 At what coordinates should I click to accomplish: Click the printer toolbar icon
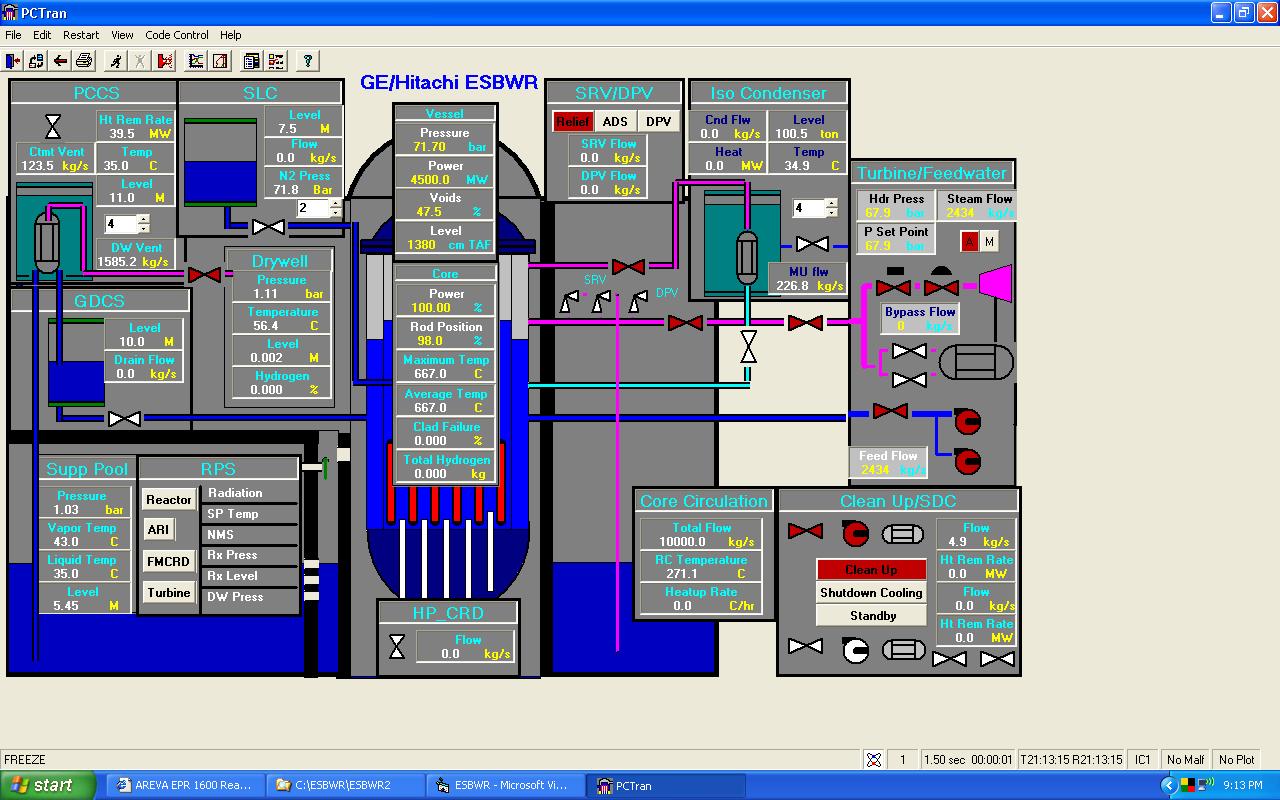tap(85, 61)
